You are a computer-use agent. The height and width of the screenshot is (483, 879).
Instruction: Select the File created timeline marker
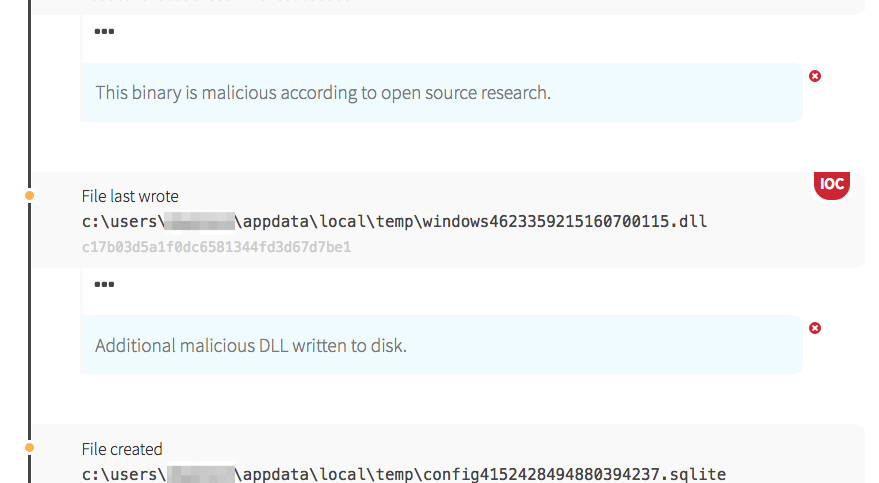29,447
